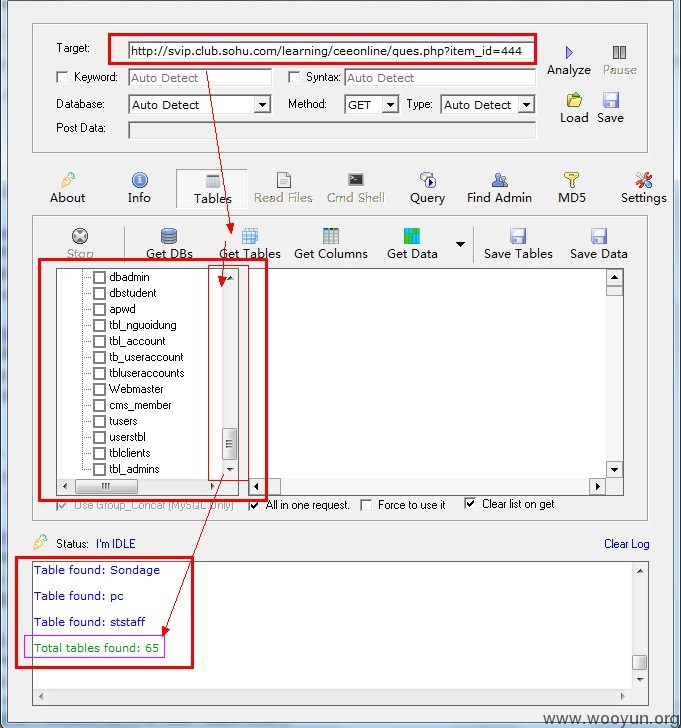Select the dbstudent table row

(x=133, y=293)
